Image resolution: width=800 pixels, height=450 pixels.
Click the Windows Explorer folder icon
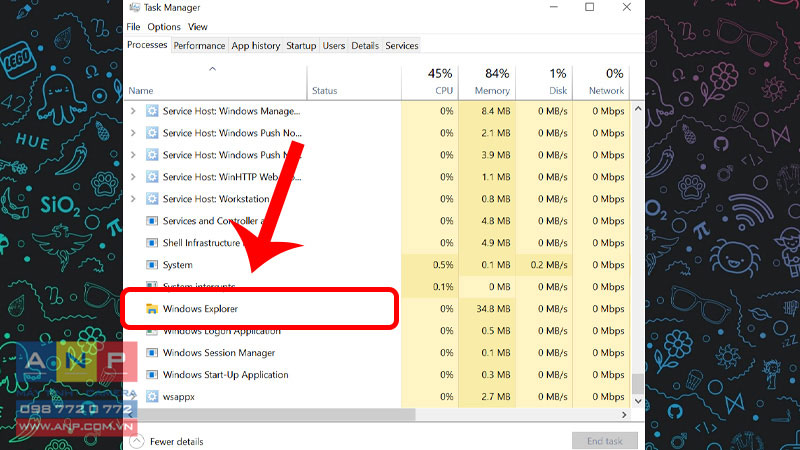coord(152,309)
